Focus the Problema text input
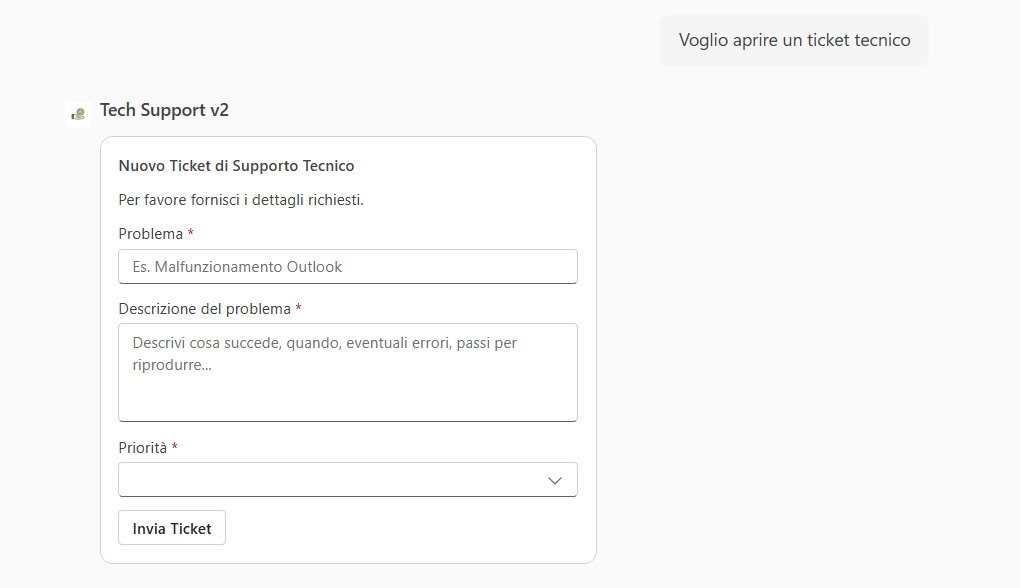1020x588 pixels. coord(347,267)
